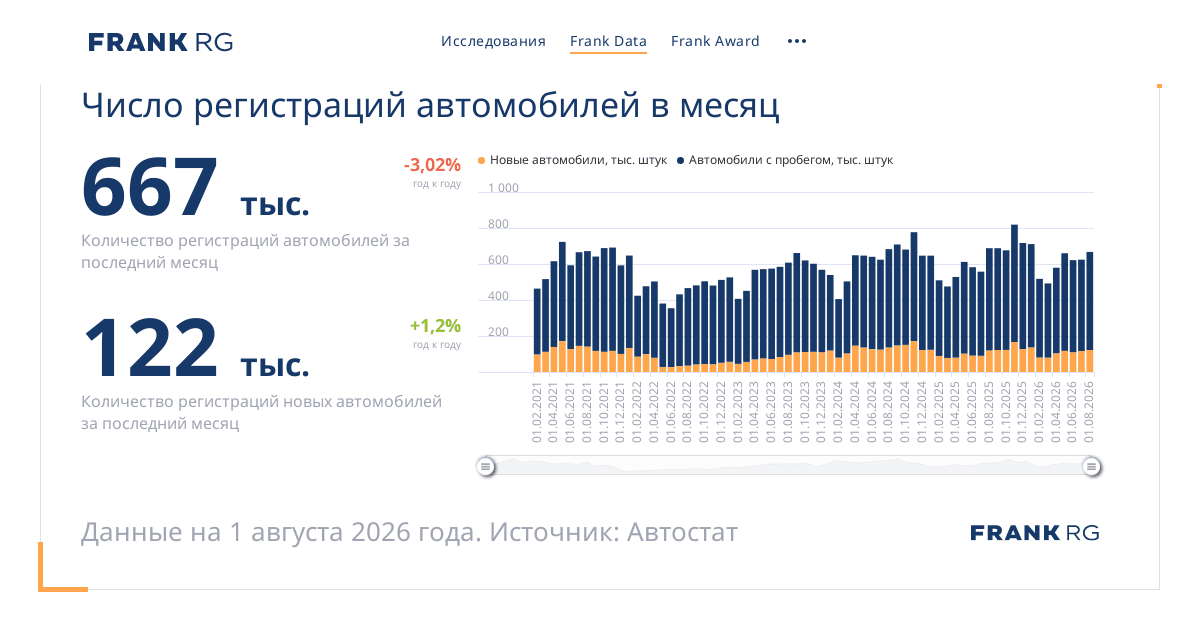The image size is (1200, 630).
Task: Open the Исследования menu item
Action: coord(493,41)
